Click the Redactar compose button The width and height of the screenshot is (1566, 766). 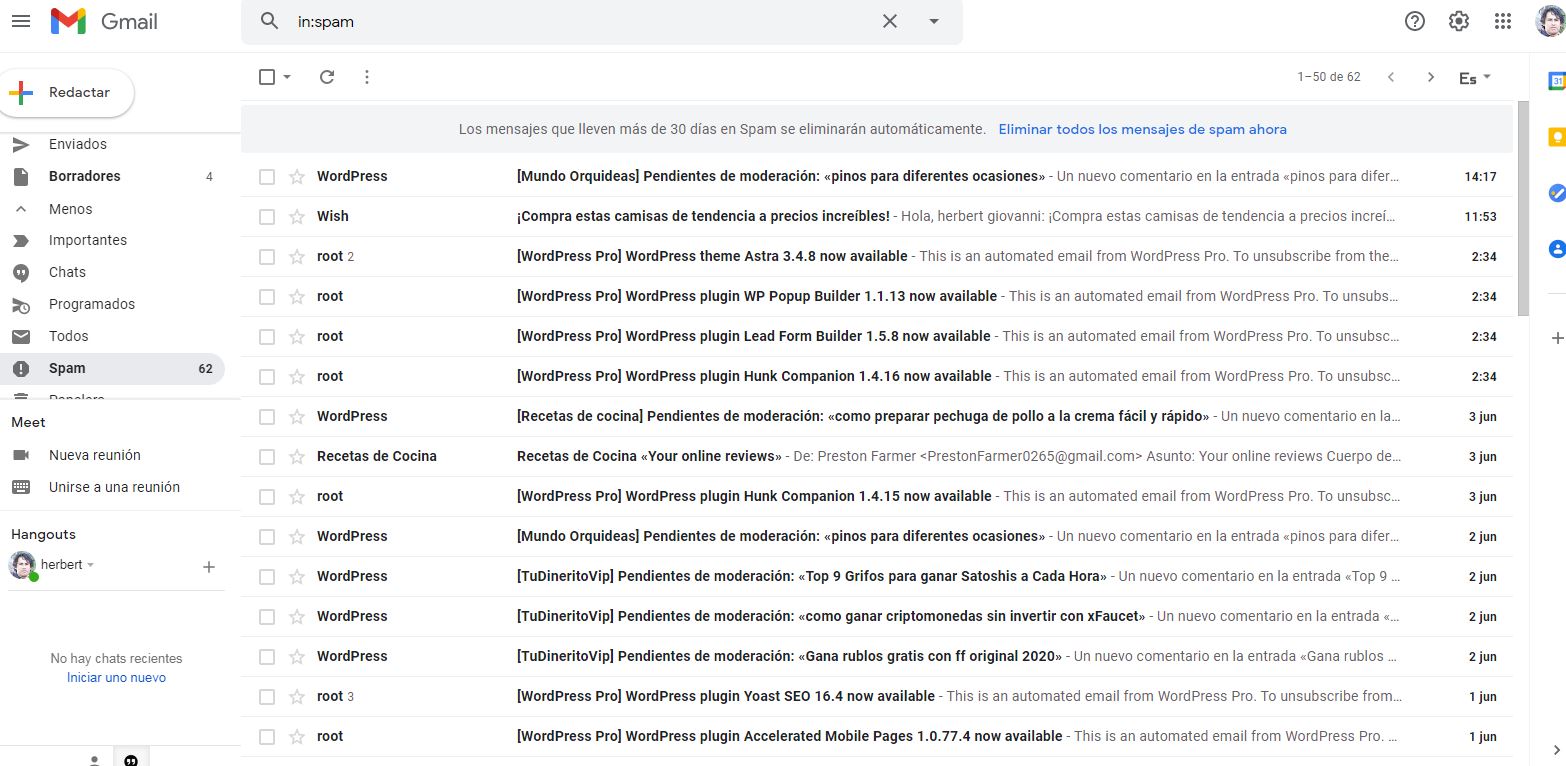click(x=68, y=93)
